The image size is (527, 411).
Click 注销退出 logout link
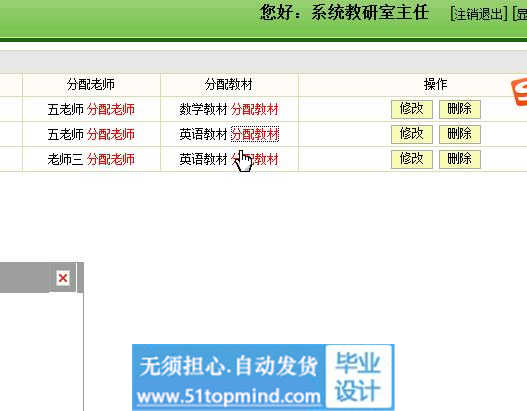pyautogui.click(x=479, y=14)
